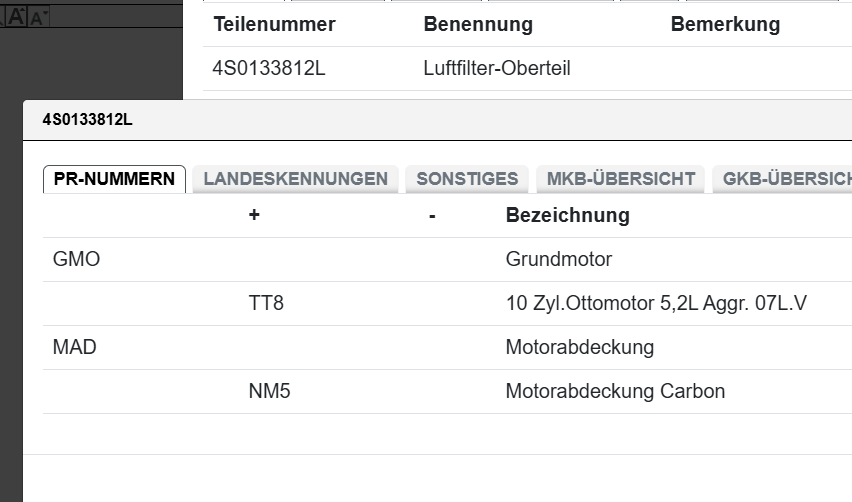Click the 10 Zyl.Ottomotor 5,2L description
Viewport: 852px width, 502px height.
[656, 304]
